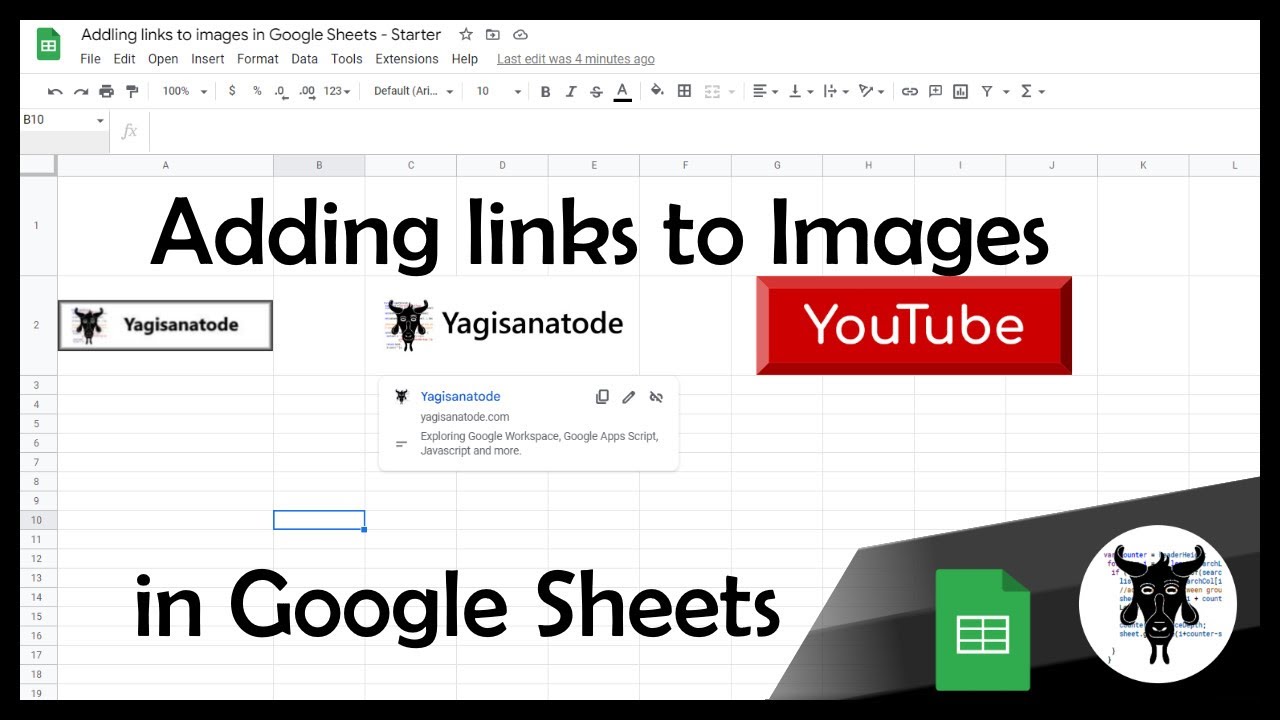Redo the last action
Screen dimensions: 1280x720
coord(81,91)
